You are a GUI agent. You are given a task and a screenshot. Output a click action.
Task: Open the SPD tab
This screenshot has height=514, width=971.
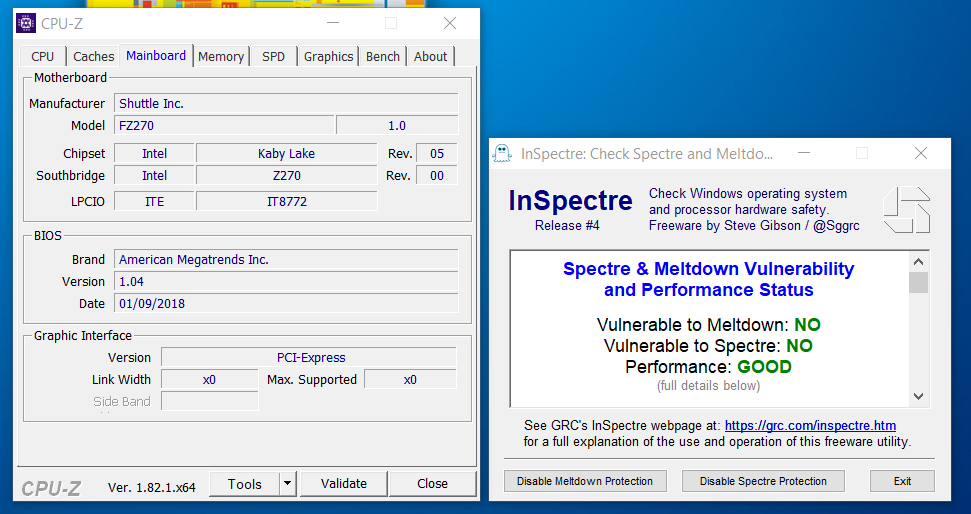273,56
